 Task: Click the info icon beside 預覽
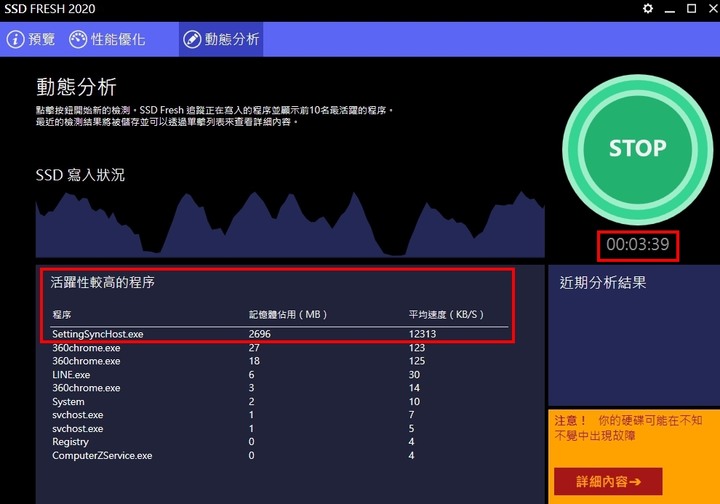[x=15, y=39]
